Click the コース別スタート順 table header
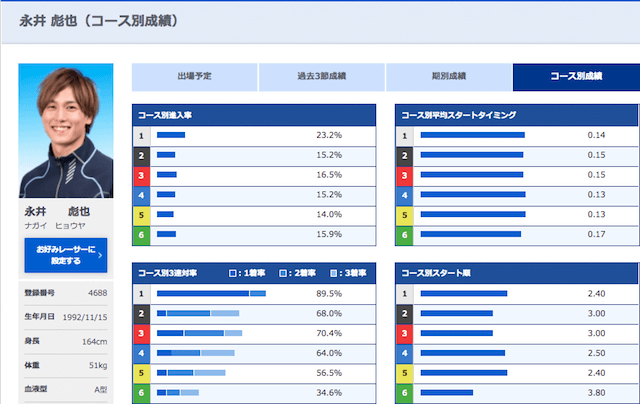 click(x=516, y=273)
